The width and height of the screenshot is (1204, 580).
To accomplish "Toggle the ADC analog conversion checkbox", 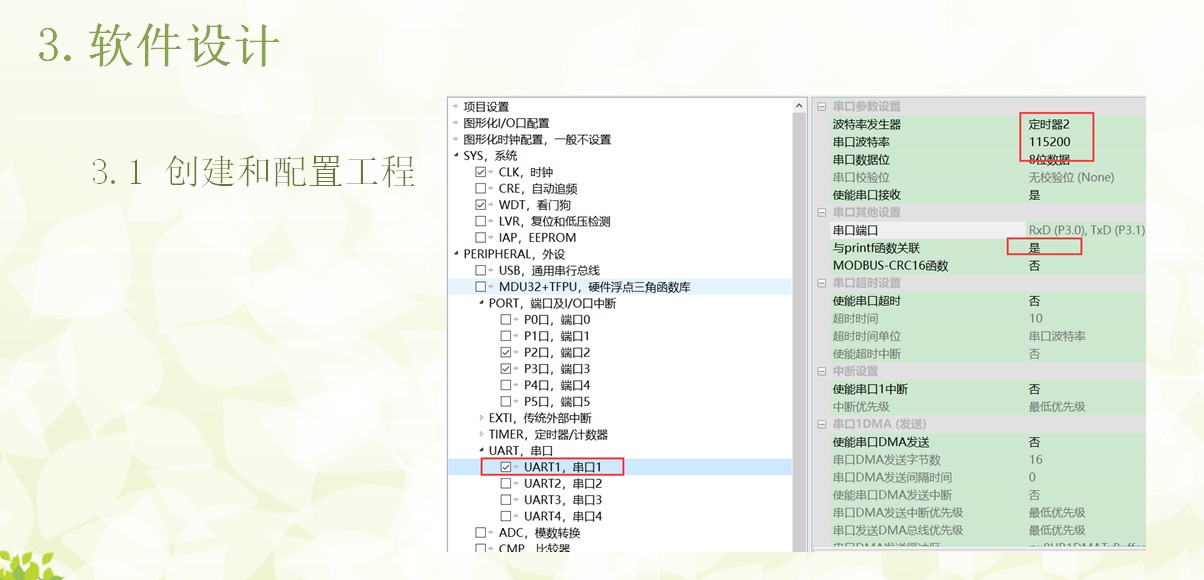I will (481, 533).
